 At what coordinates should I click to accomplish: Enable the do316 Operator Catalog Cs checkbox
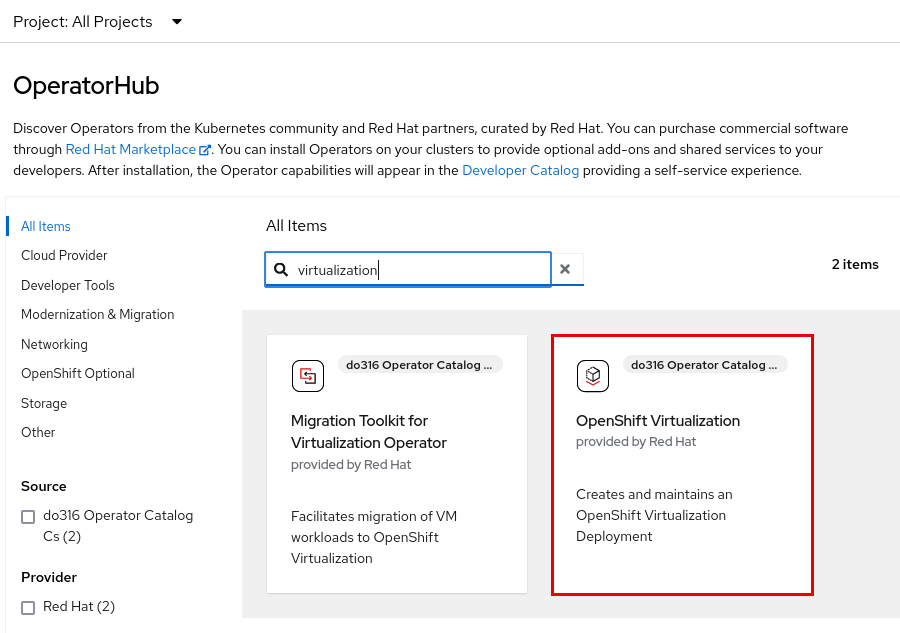point(28,517)
